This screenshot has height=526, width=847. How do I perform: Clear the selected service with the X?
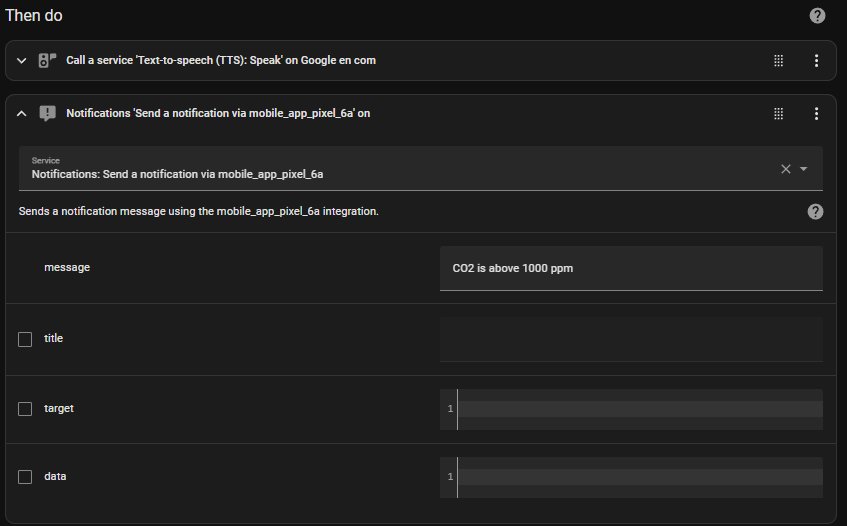point(785,169)
